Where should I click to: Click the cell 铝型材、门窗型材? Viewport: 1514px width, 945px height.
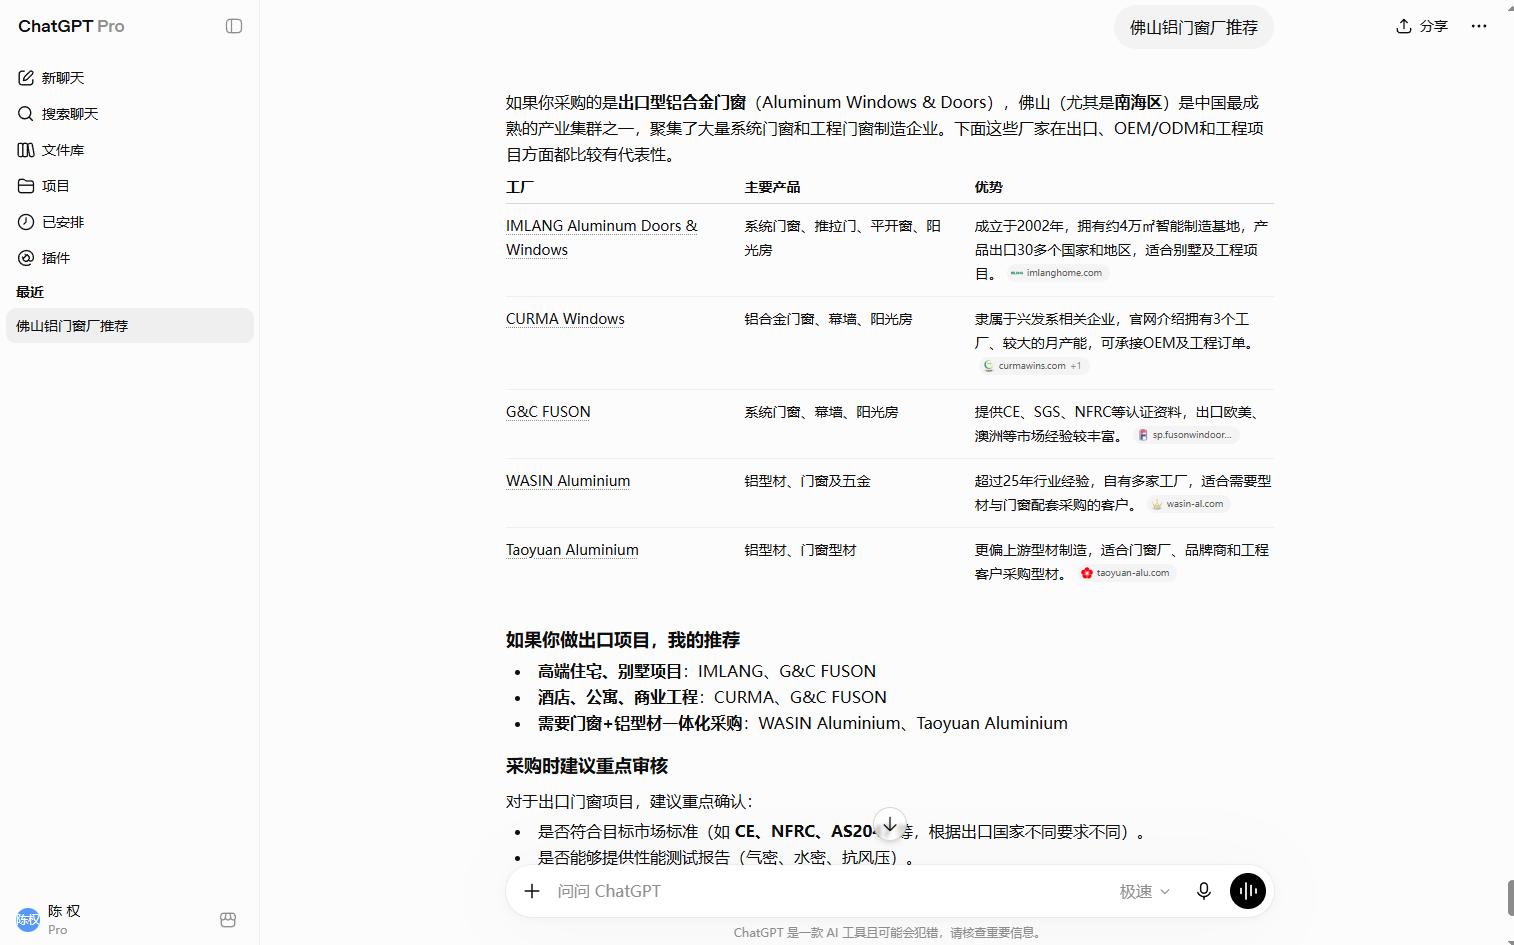click(800, 550)
